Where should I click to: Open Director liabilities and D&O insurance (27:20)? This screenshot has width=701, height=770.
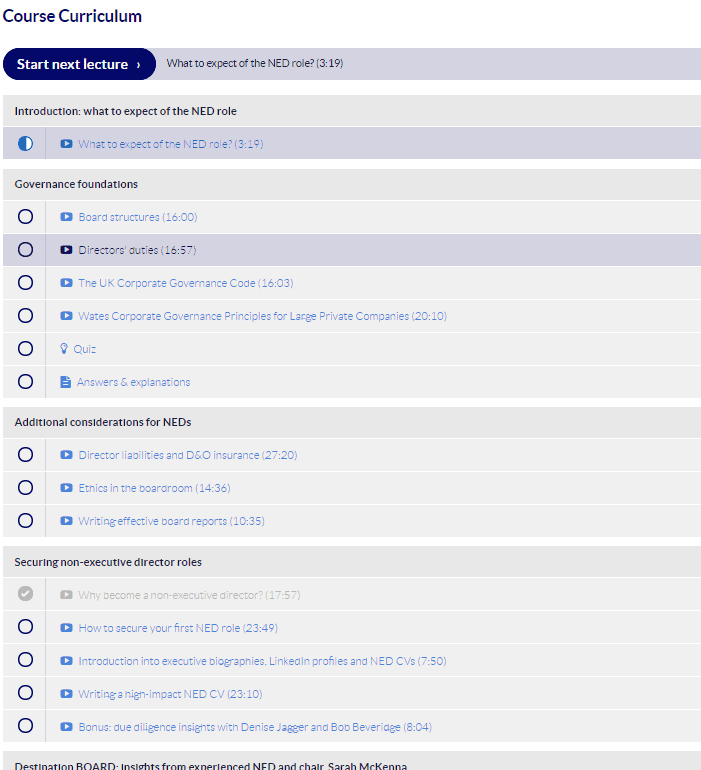tap(188, 455)
